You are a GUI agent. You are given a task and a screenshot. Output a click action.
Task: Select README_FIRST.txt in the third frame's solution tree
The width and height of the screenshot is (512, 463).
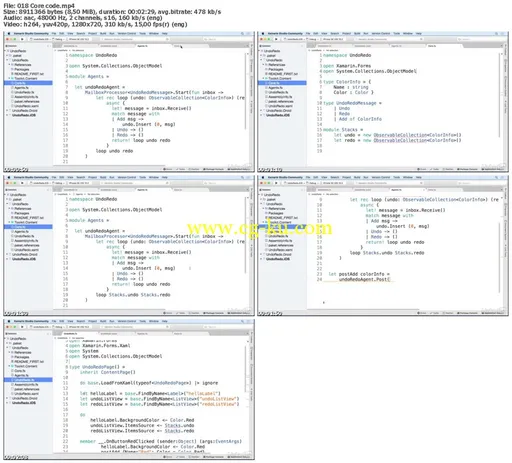point(29,218)
